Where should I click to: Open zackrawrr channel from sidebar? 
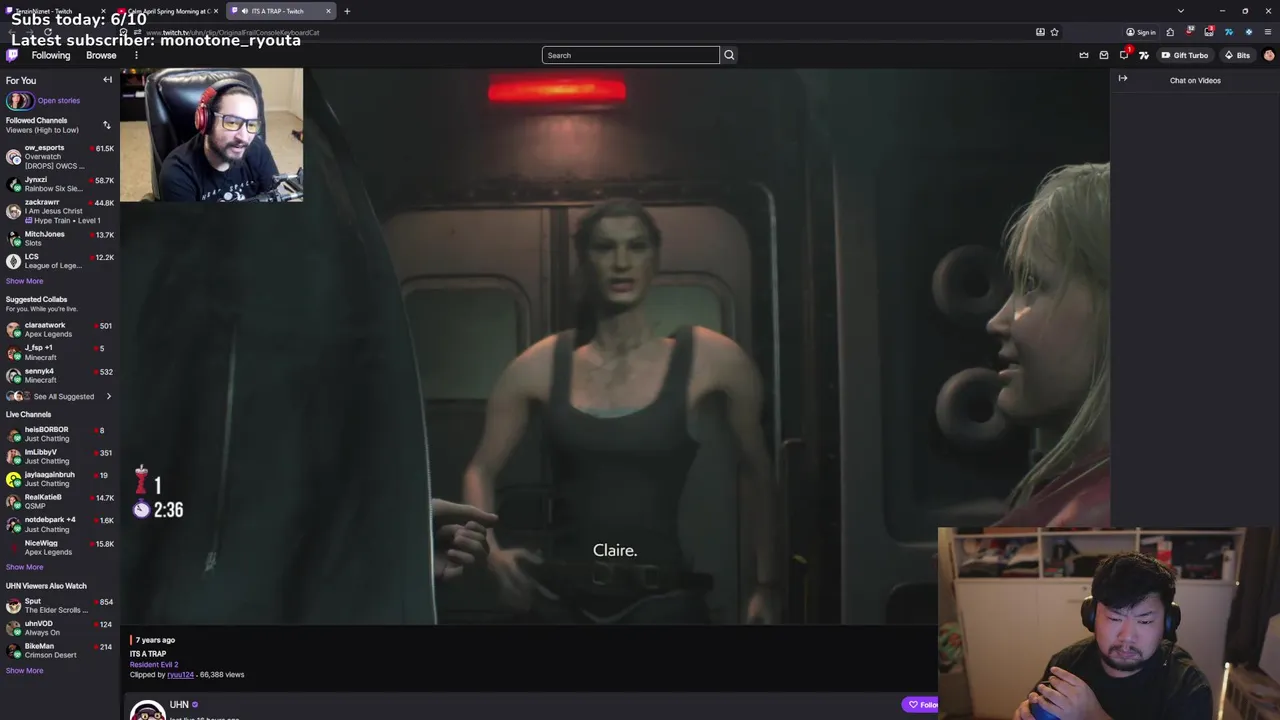(x=60, y=211)
